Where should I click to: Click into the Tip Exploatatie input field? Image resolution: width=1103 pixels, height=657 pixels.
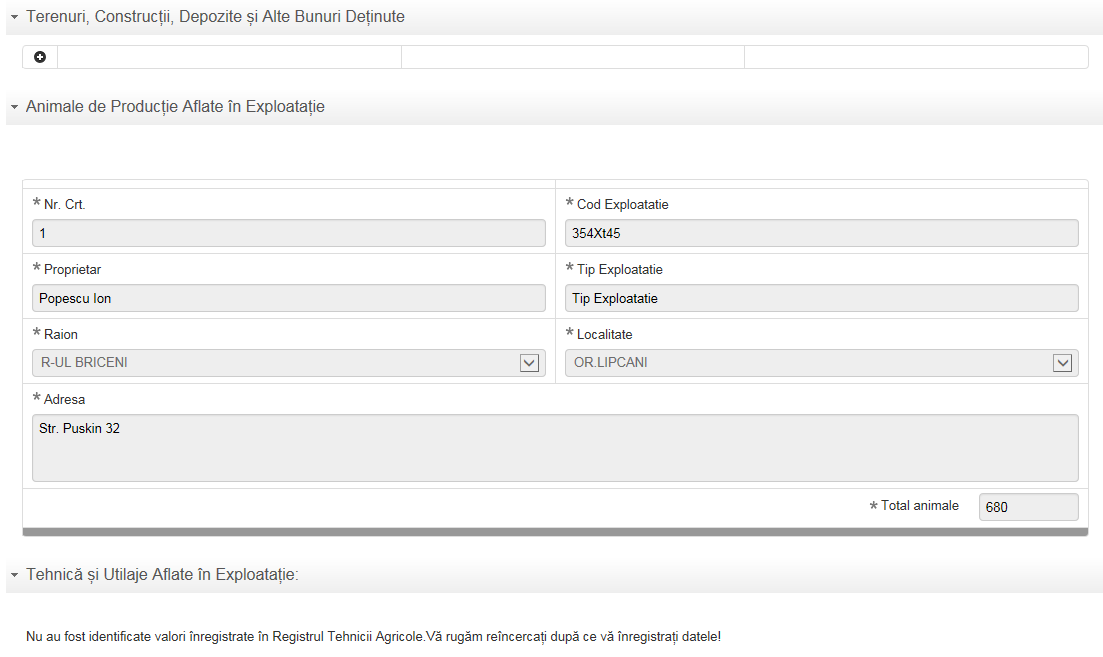click(821, 298)
